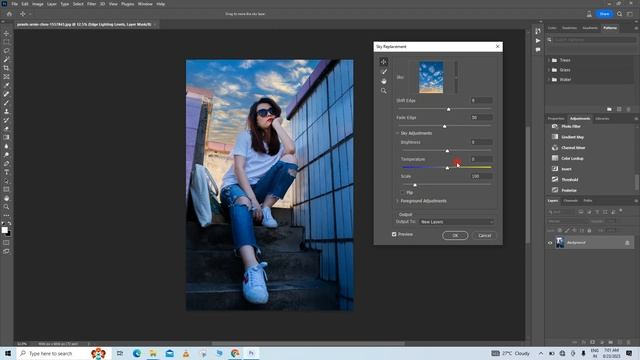Open Windows Start menu

(7, 353)
